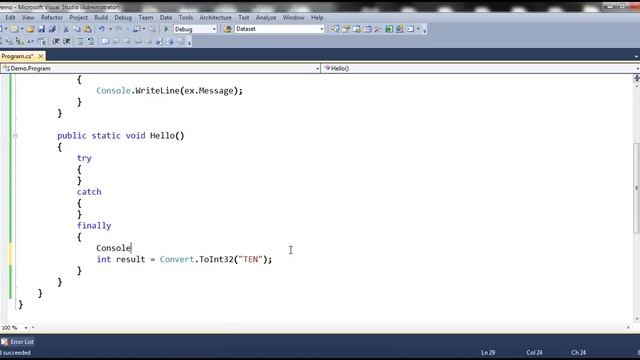Open Find in Files icon beside Dataset box
The width and height of the screenshot is (640, 360).
coord(227,29)
